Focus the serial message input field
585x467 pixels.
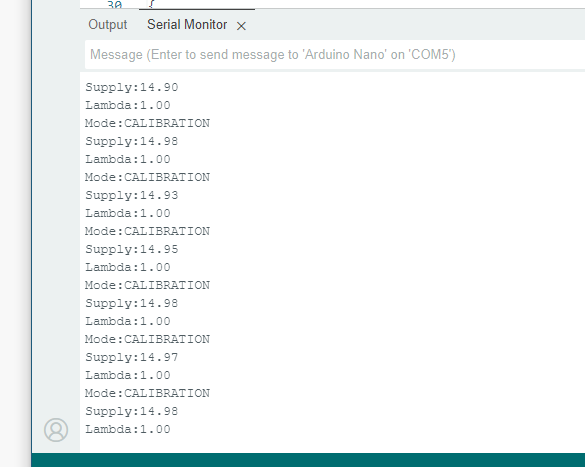335,54
